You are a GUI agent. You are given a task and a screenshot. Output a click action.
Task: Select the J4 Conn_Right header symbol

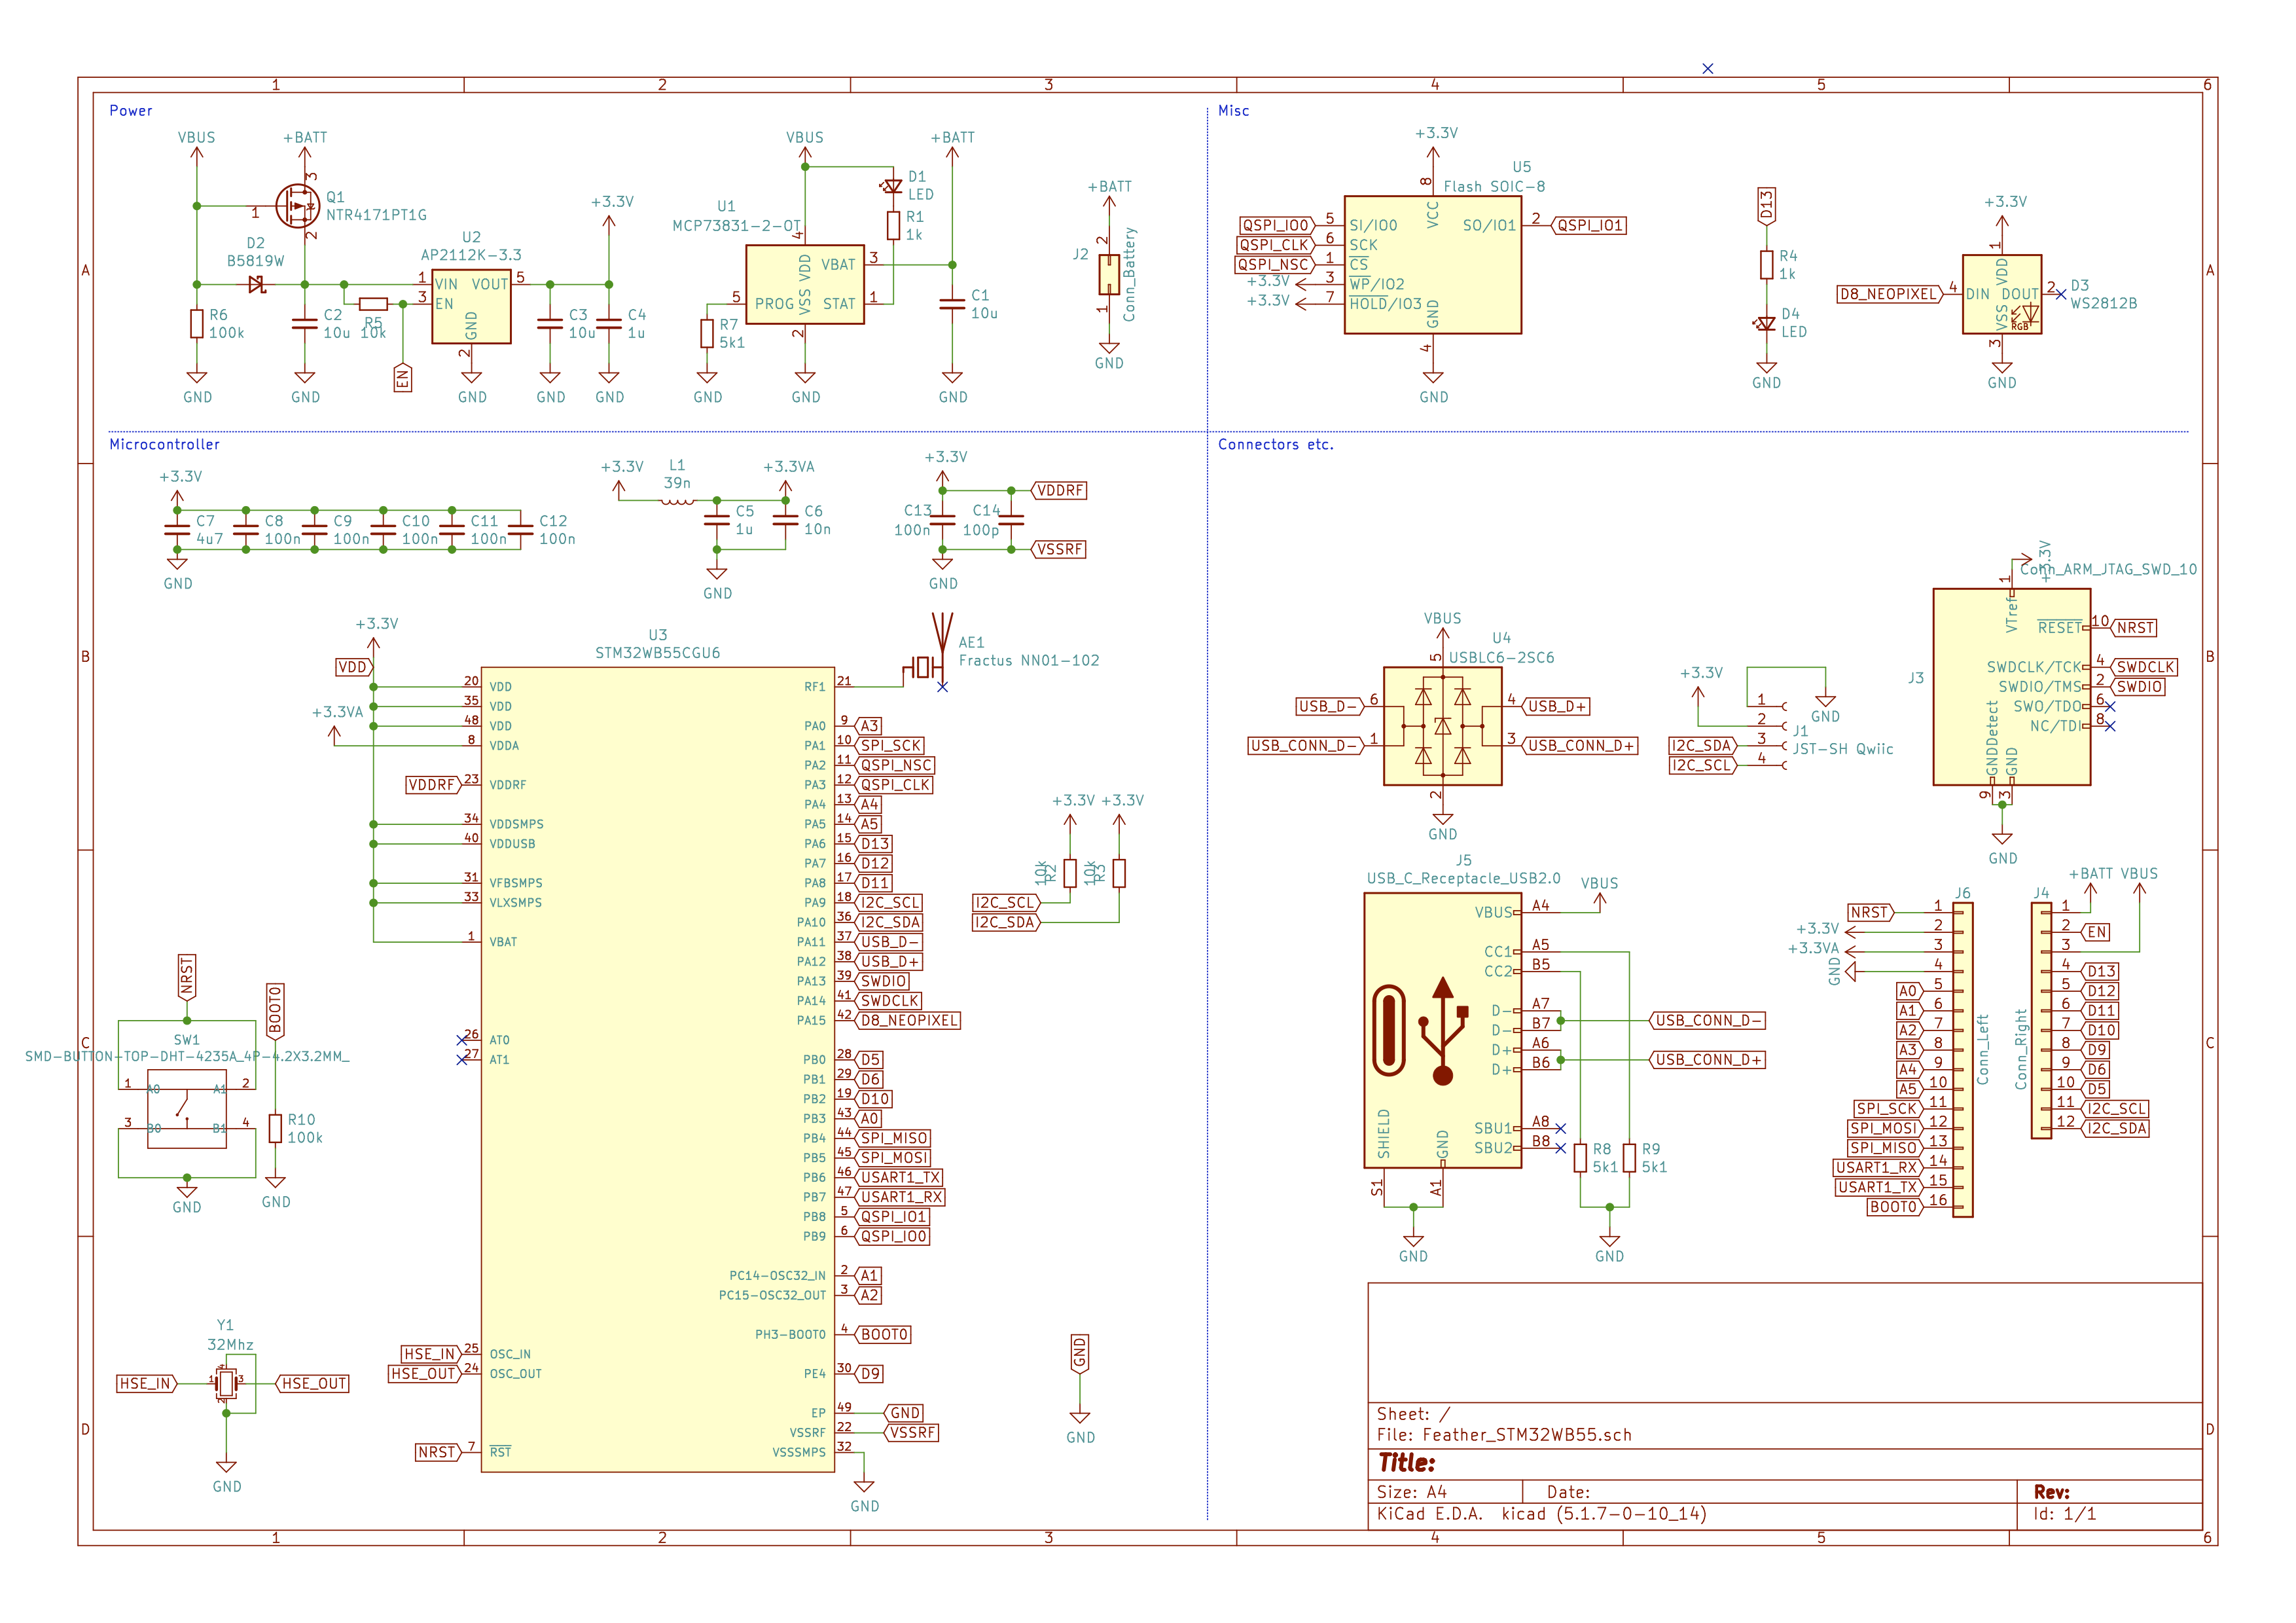click(2041, 1020)
